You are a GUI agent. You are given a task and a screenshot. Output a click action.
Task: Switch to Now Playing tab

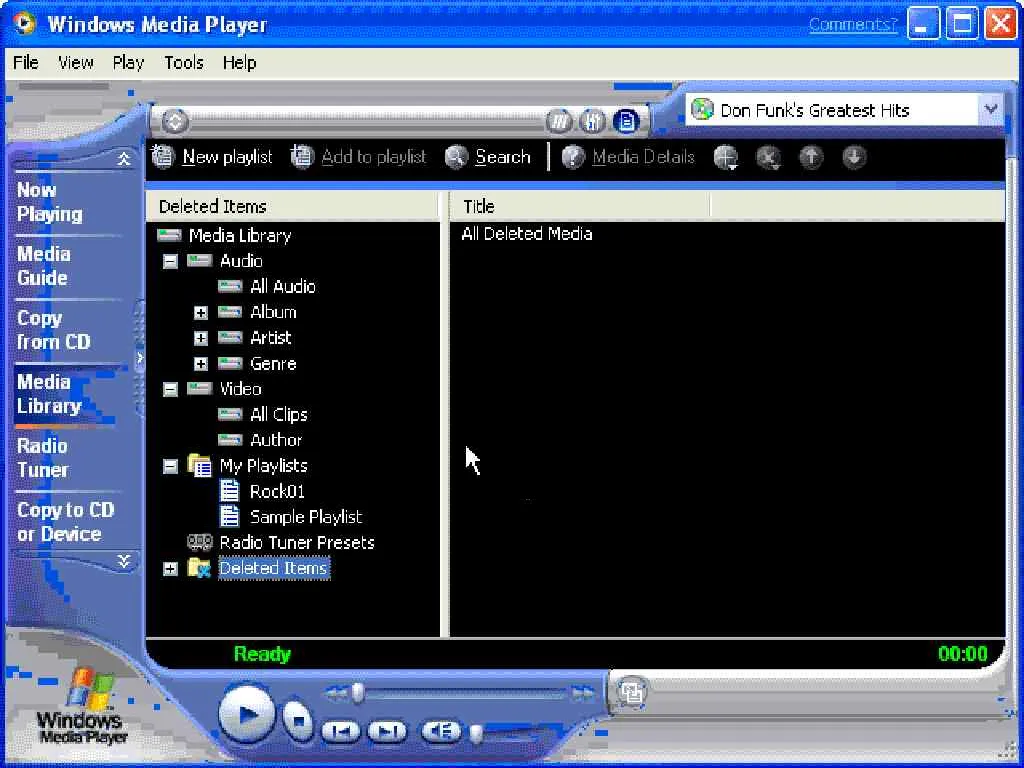click(x=50, y=202)
